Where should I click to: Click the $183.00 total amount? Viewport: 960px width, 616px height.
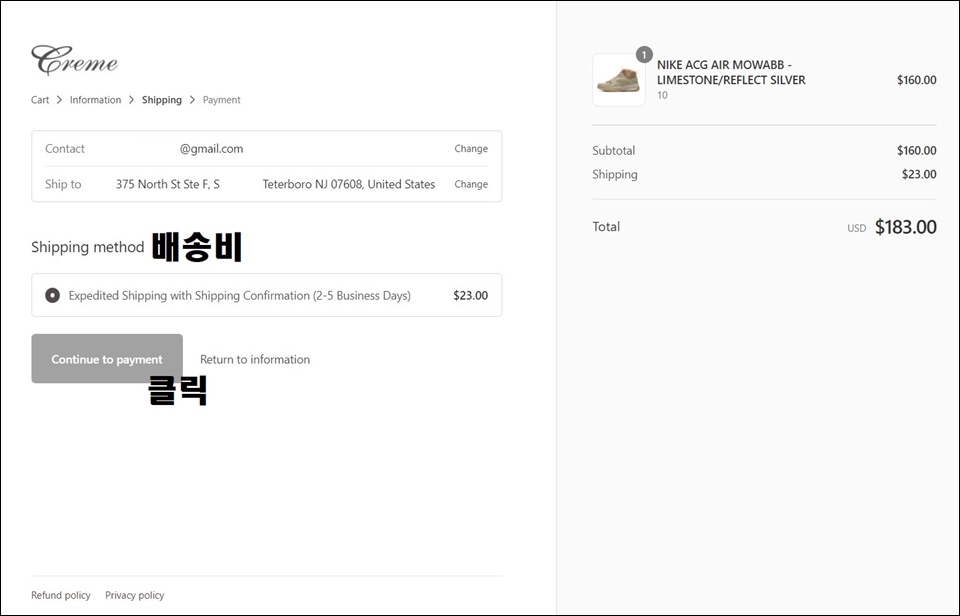coord(906,227)
